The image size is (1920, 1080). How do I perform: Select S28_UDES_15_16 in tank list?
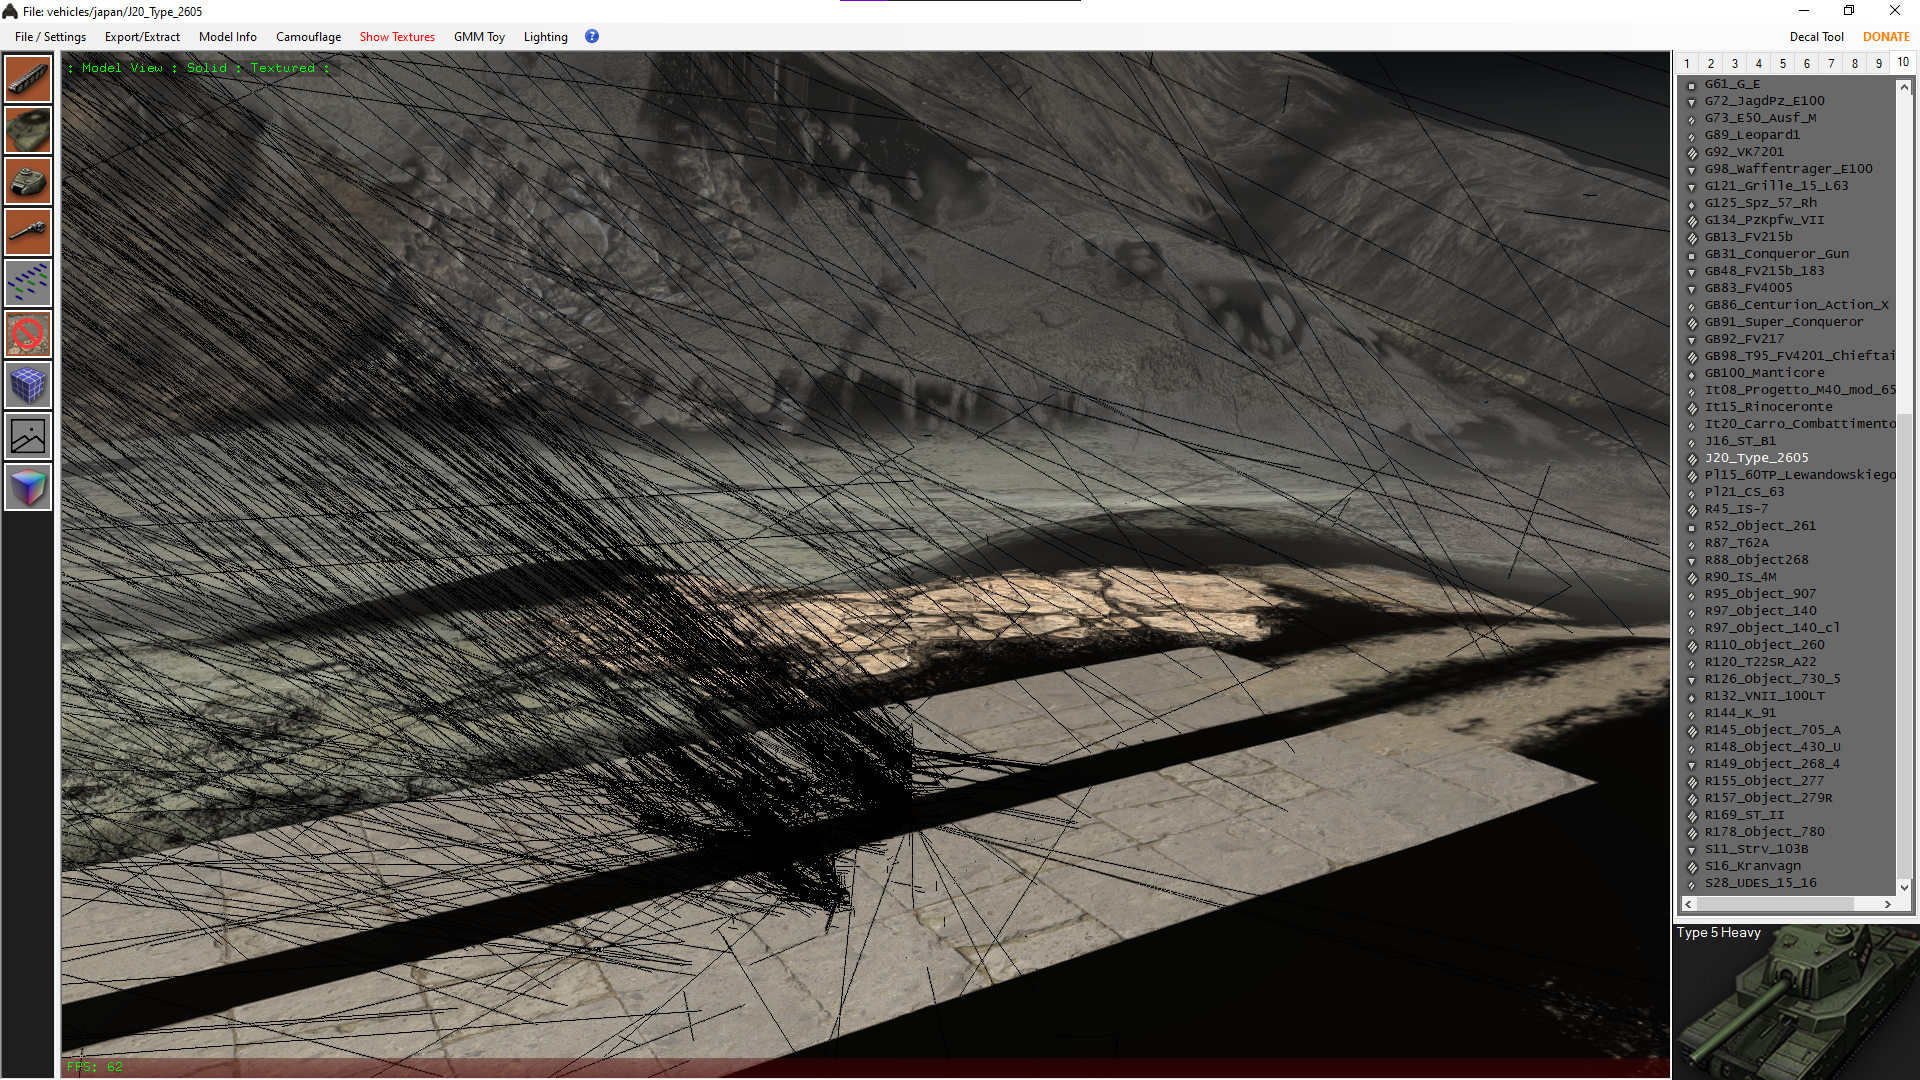point(1760,883)
